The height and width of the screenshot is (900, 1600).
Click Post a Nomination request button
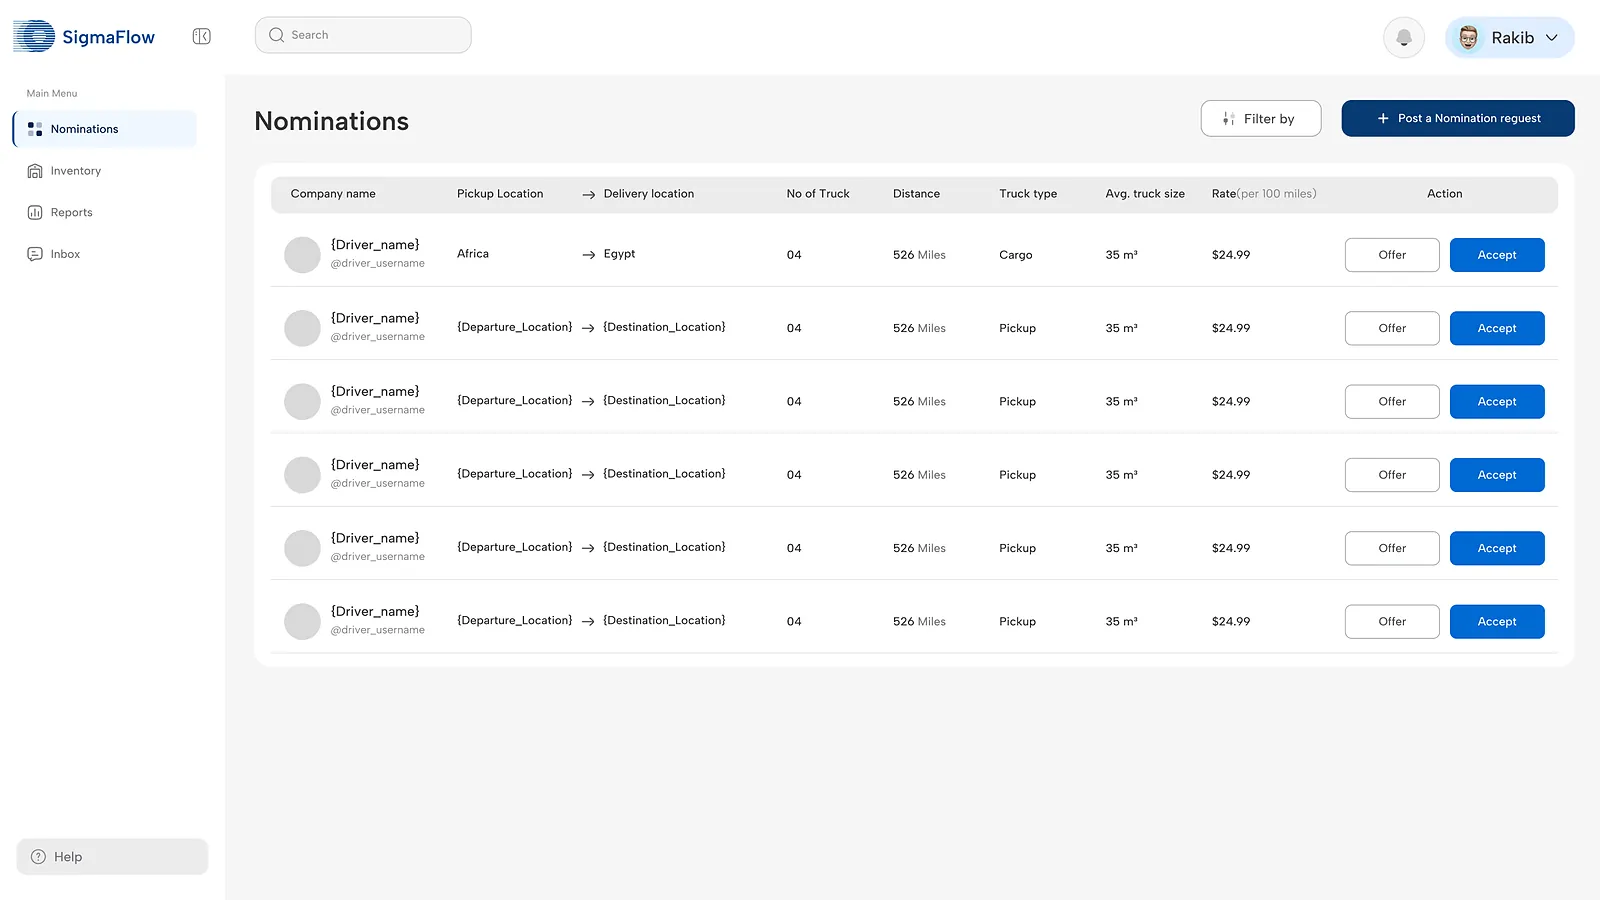[1458, 118]
